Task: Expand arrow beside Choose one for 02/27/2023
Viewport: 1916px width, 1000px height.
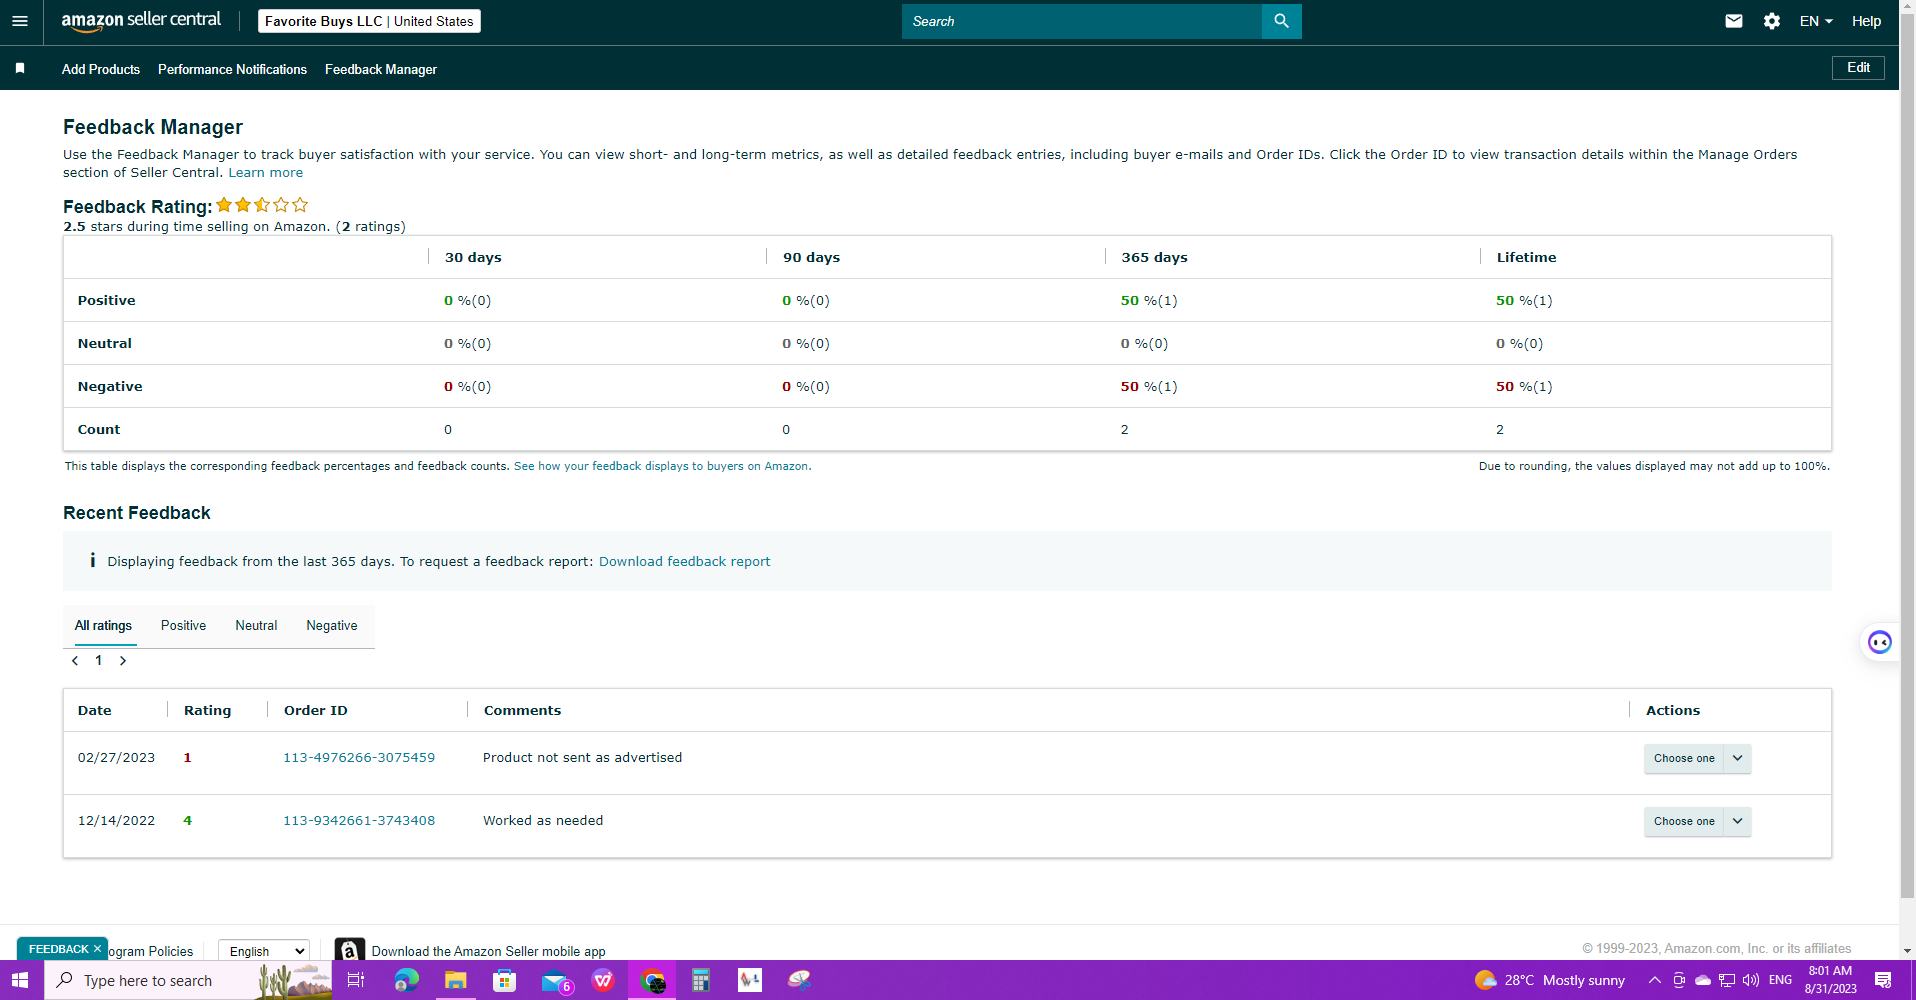Action: (1738, 758)
